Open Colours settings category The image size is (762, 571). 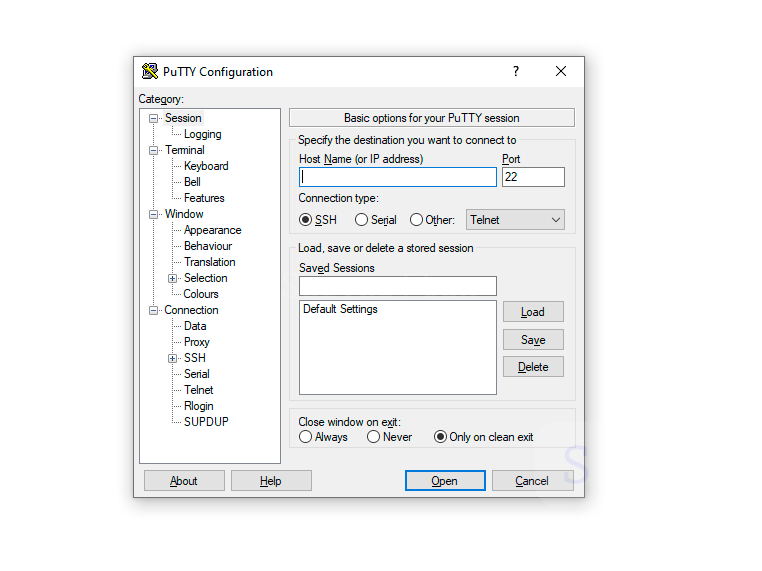pyautogui.click(x=201, y=294)
